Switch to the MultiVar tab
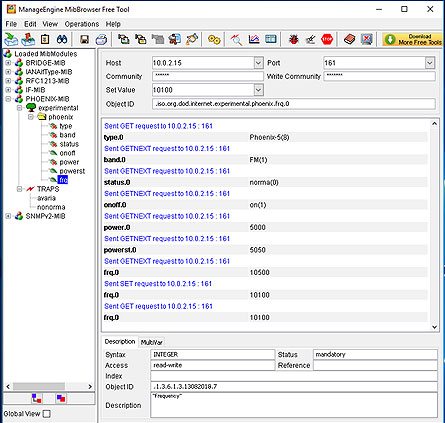 pyautogui.click(x=151, y=342)
